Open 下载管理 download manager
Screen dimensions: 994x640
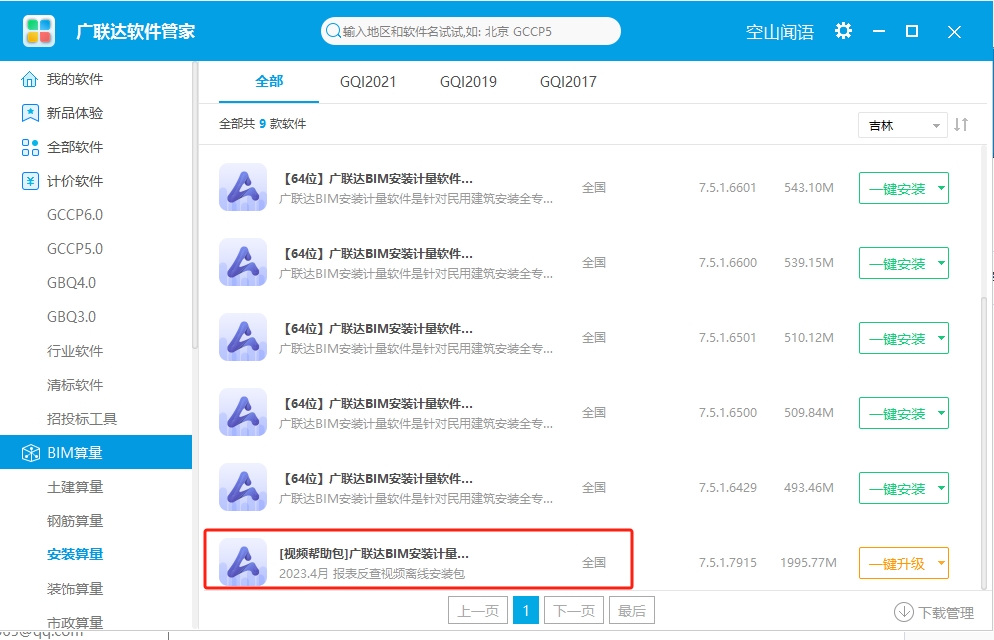934,612
